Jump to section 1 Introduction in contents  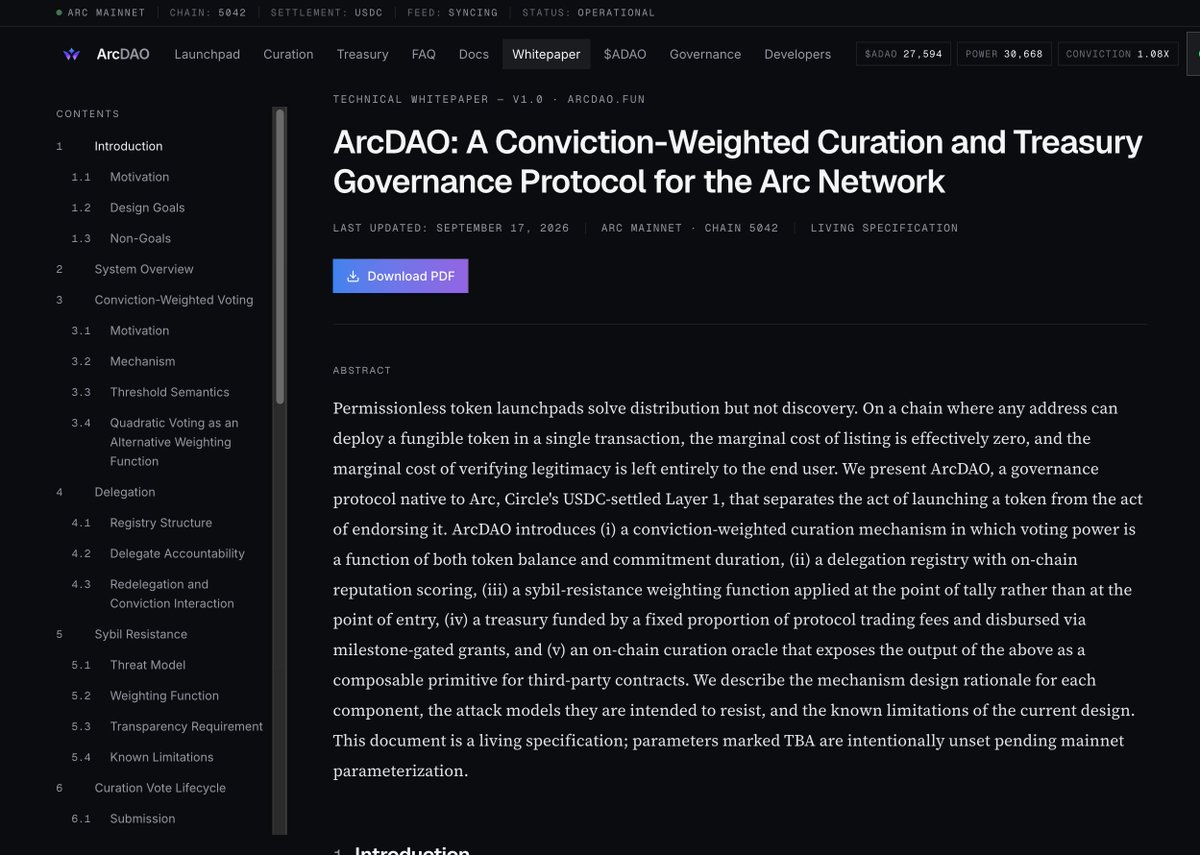(x=128, y=146)
